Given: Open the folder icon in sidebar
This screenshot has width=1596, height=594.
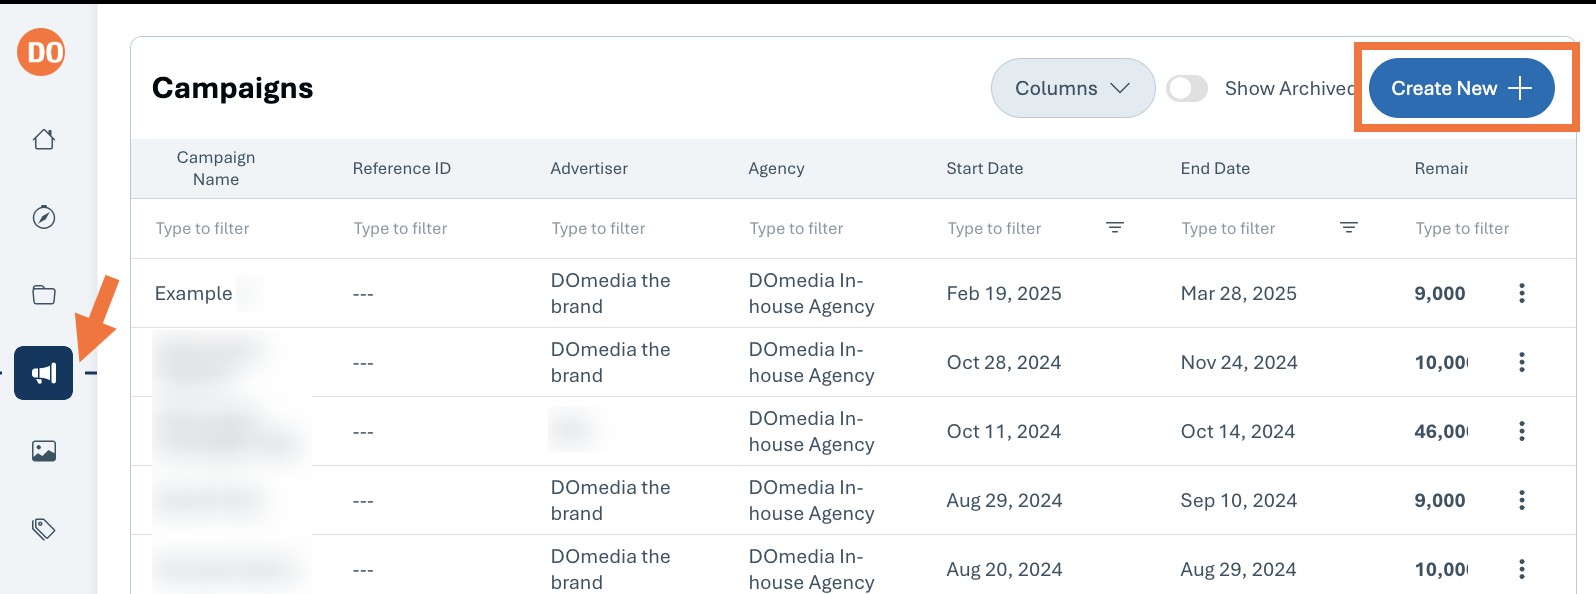Looking at the screenshot, I should [x=44, y=295].
